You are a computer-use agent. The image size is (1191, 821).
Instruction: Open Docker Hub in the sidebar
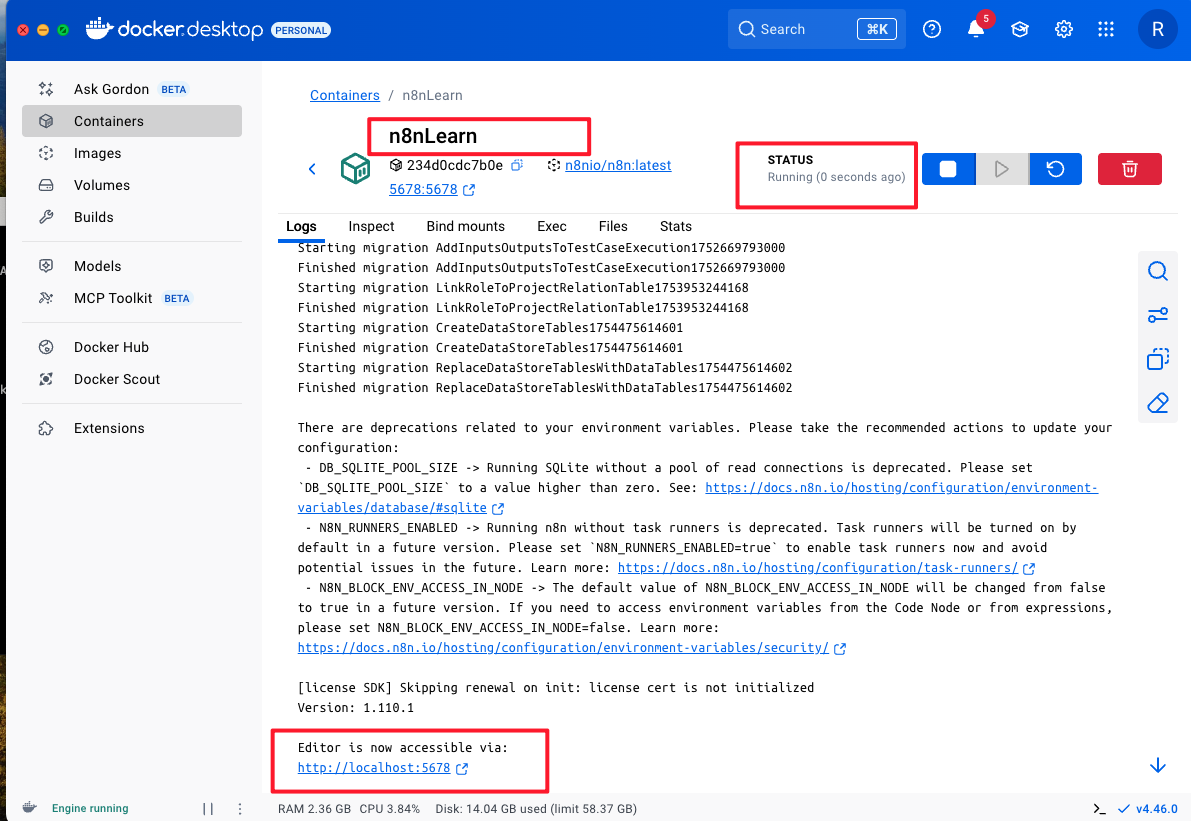[131, 347]
